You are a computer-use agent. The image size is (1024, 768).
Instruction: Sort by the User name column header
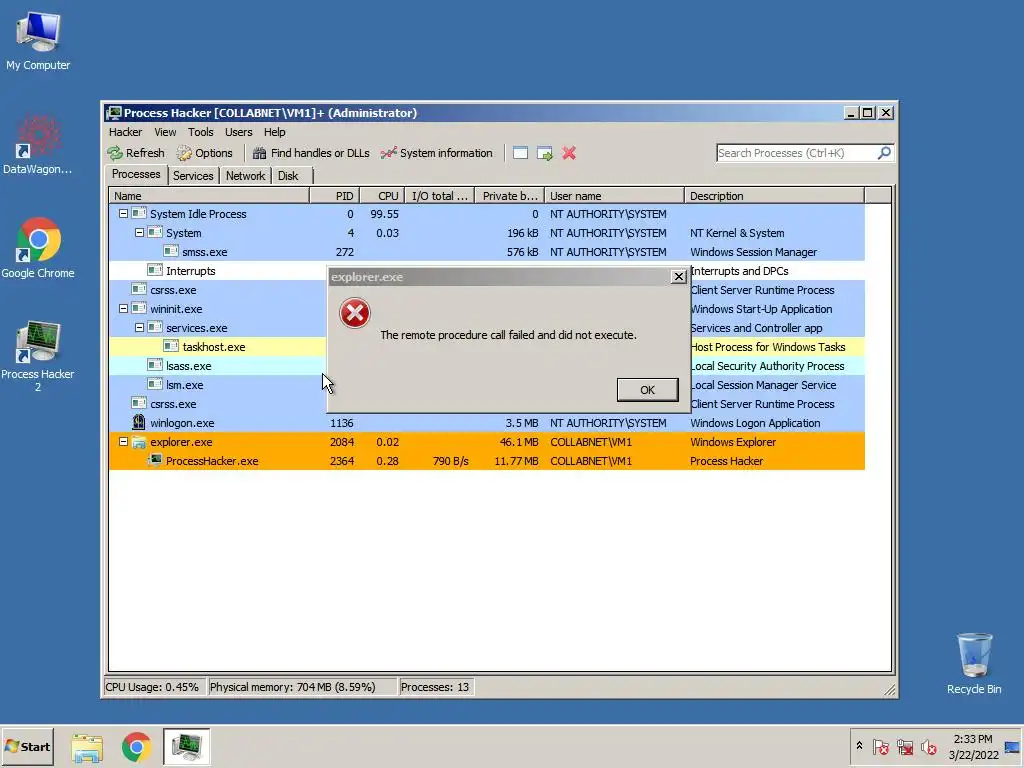pos(615,196)
